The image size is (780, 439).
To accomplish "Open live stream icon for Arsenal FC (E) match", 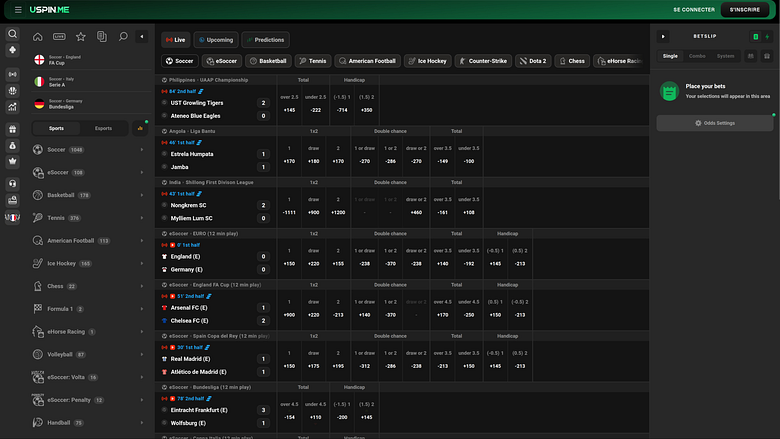I will 173,296.
